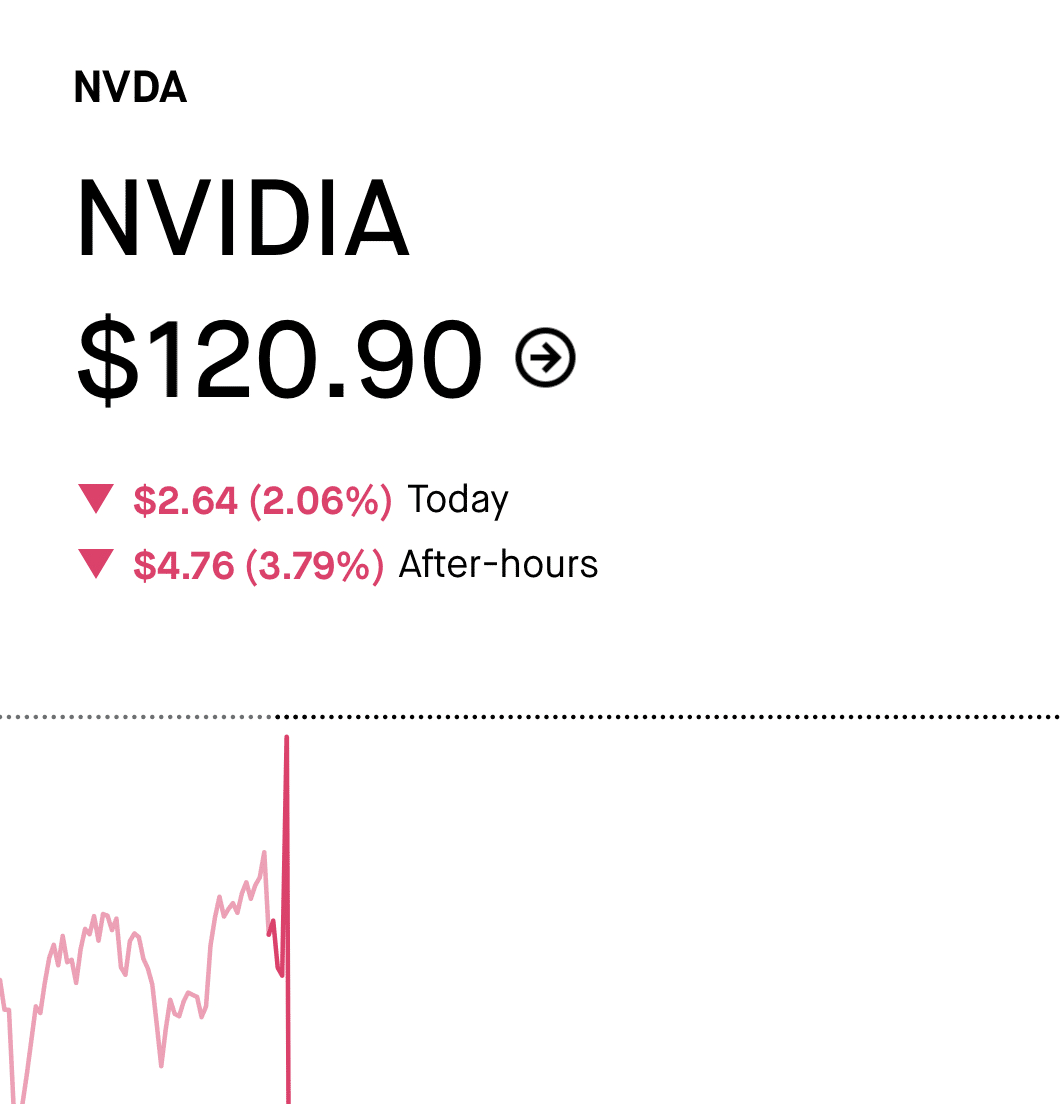This screenshot has width=1060, height=1104.
Task: Click the circled arrow beside the price
Action: tap(545, 357)
